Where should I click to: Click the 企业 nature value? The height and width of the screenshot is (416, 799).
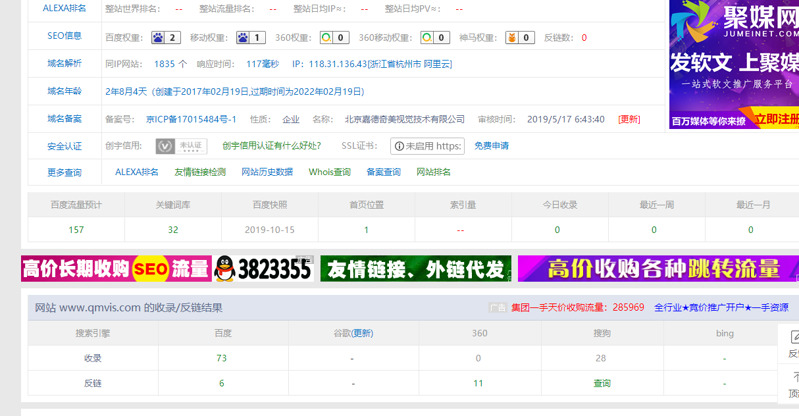291,119
